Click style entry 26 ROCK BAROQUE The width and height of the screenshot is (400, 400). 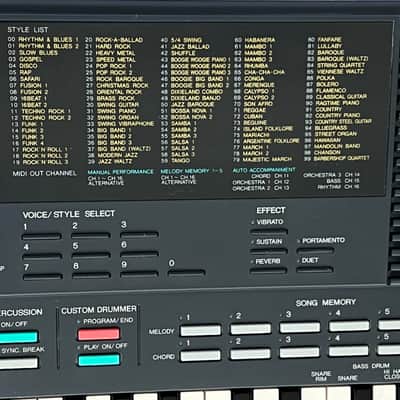(115, 79)
